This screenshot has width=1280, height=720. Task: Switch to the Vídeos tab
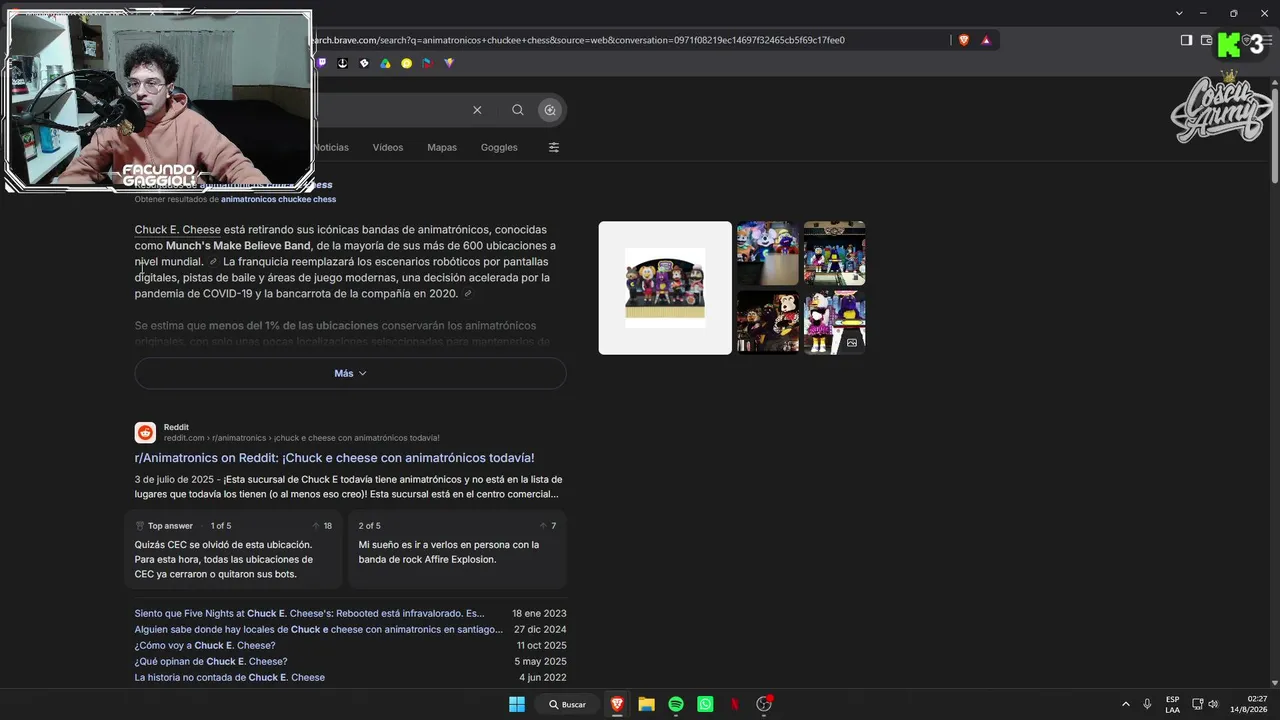(388, 147)
